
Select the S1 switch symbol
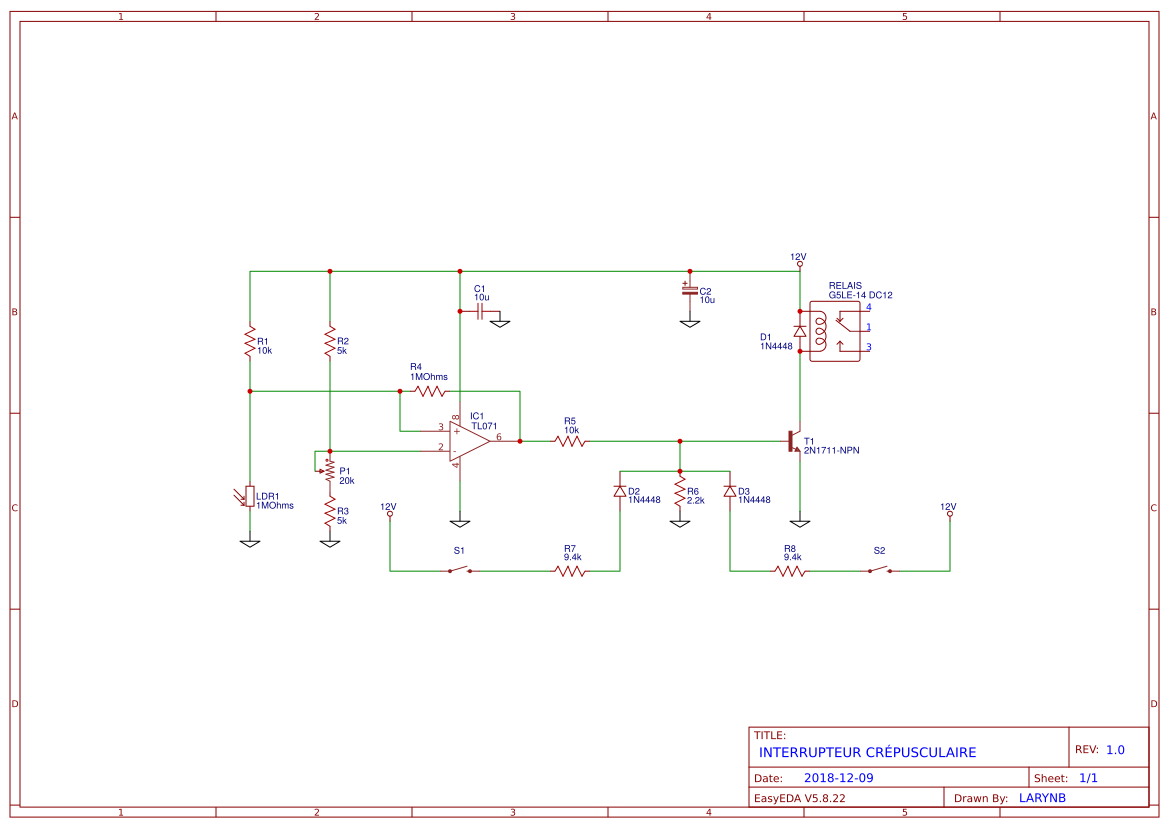pos(459,570)
